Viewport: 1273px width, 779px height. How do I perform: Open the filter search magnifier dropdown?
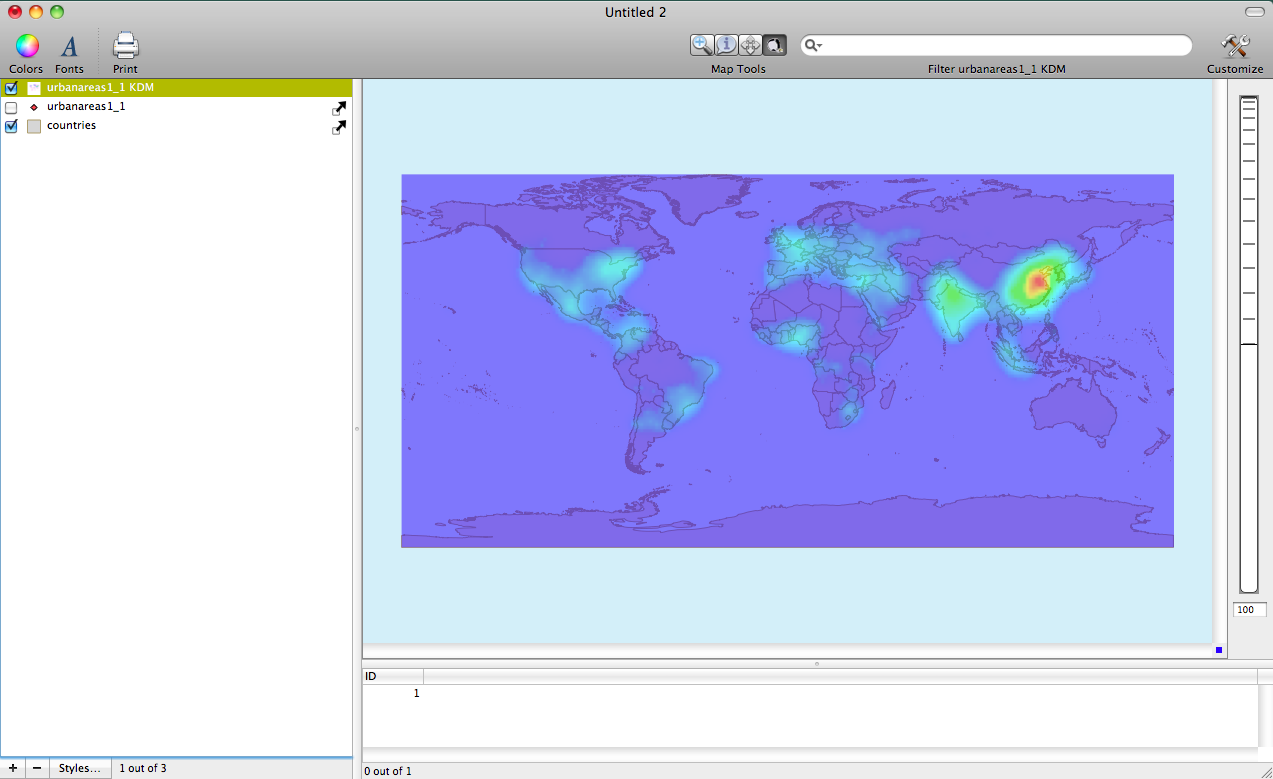click(x=813, y=46)
